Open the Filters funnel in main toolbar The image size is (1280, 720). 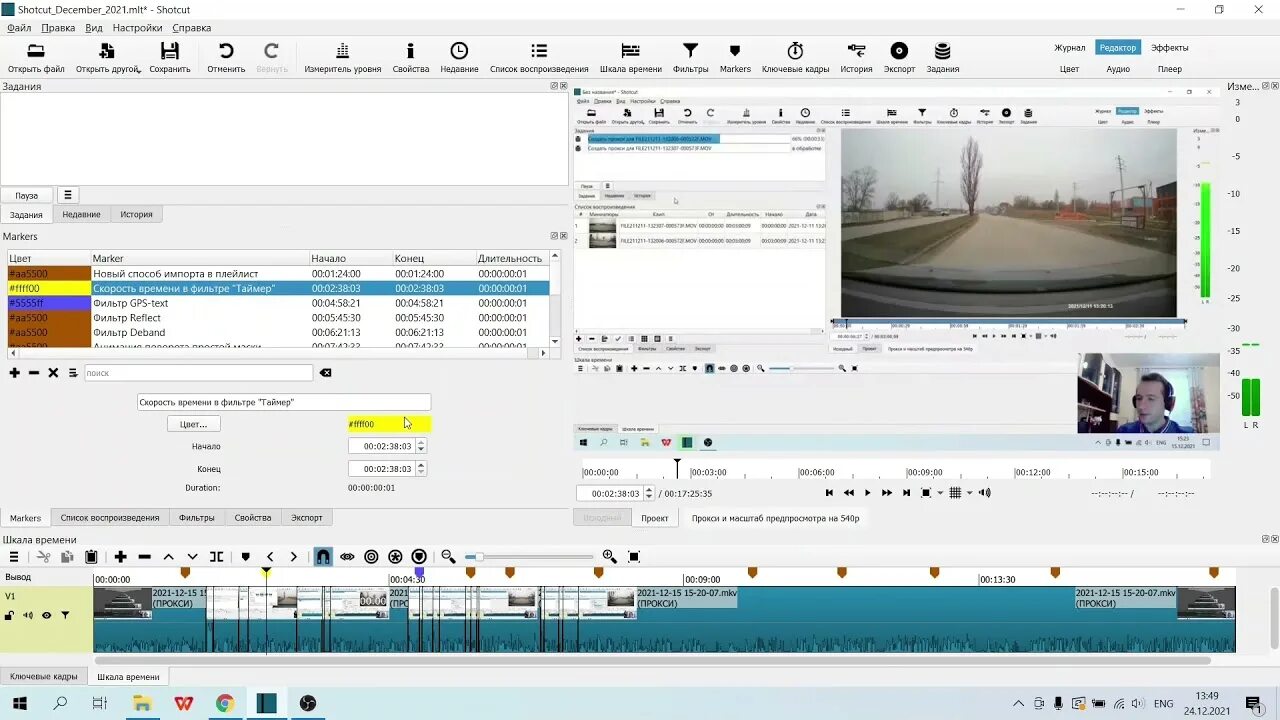pyautogui.click(x=690, y=58)
